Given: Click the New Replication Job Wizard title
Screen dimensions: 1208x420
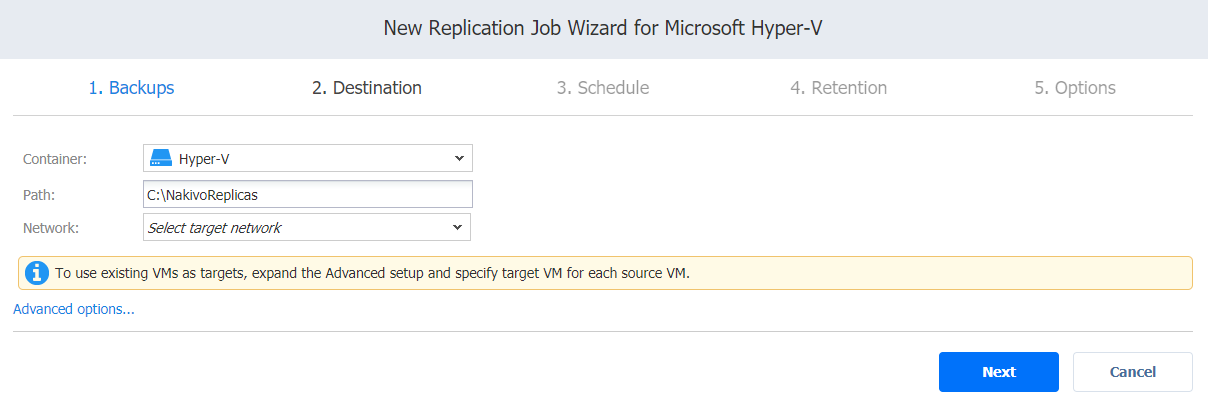Looking at the screenshot, I should (x=604, y=28).
